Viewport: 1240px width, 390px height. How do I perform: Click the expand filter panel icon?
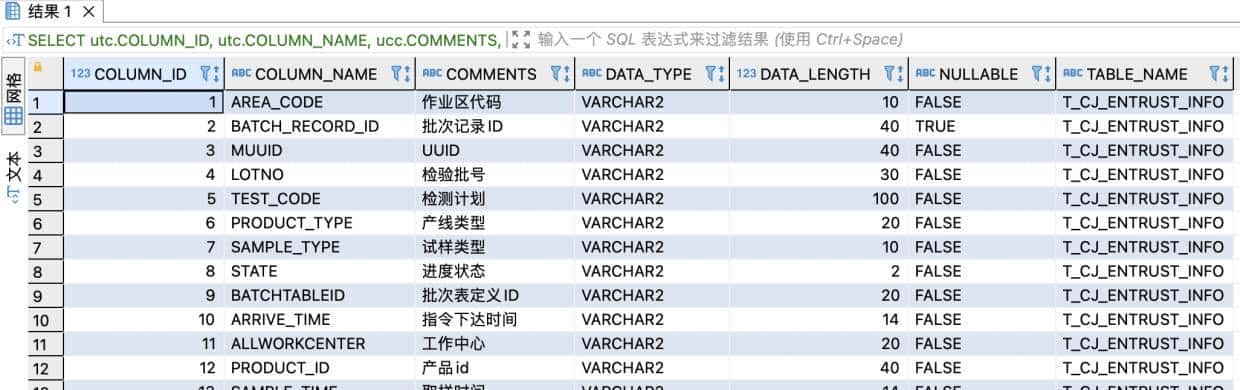[x=520, y=40]
